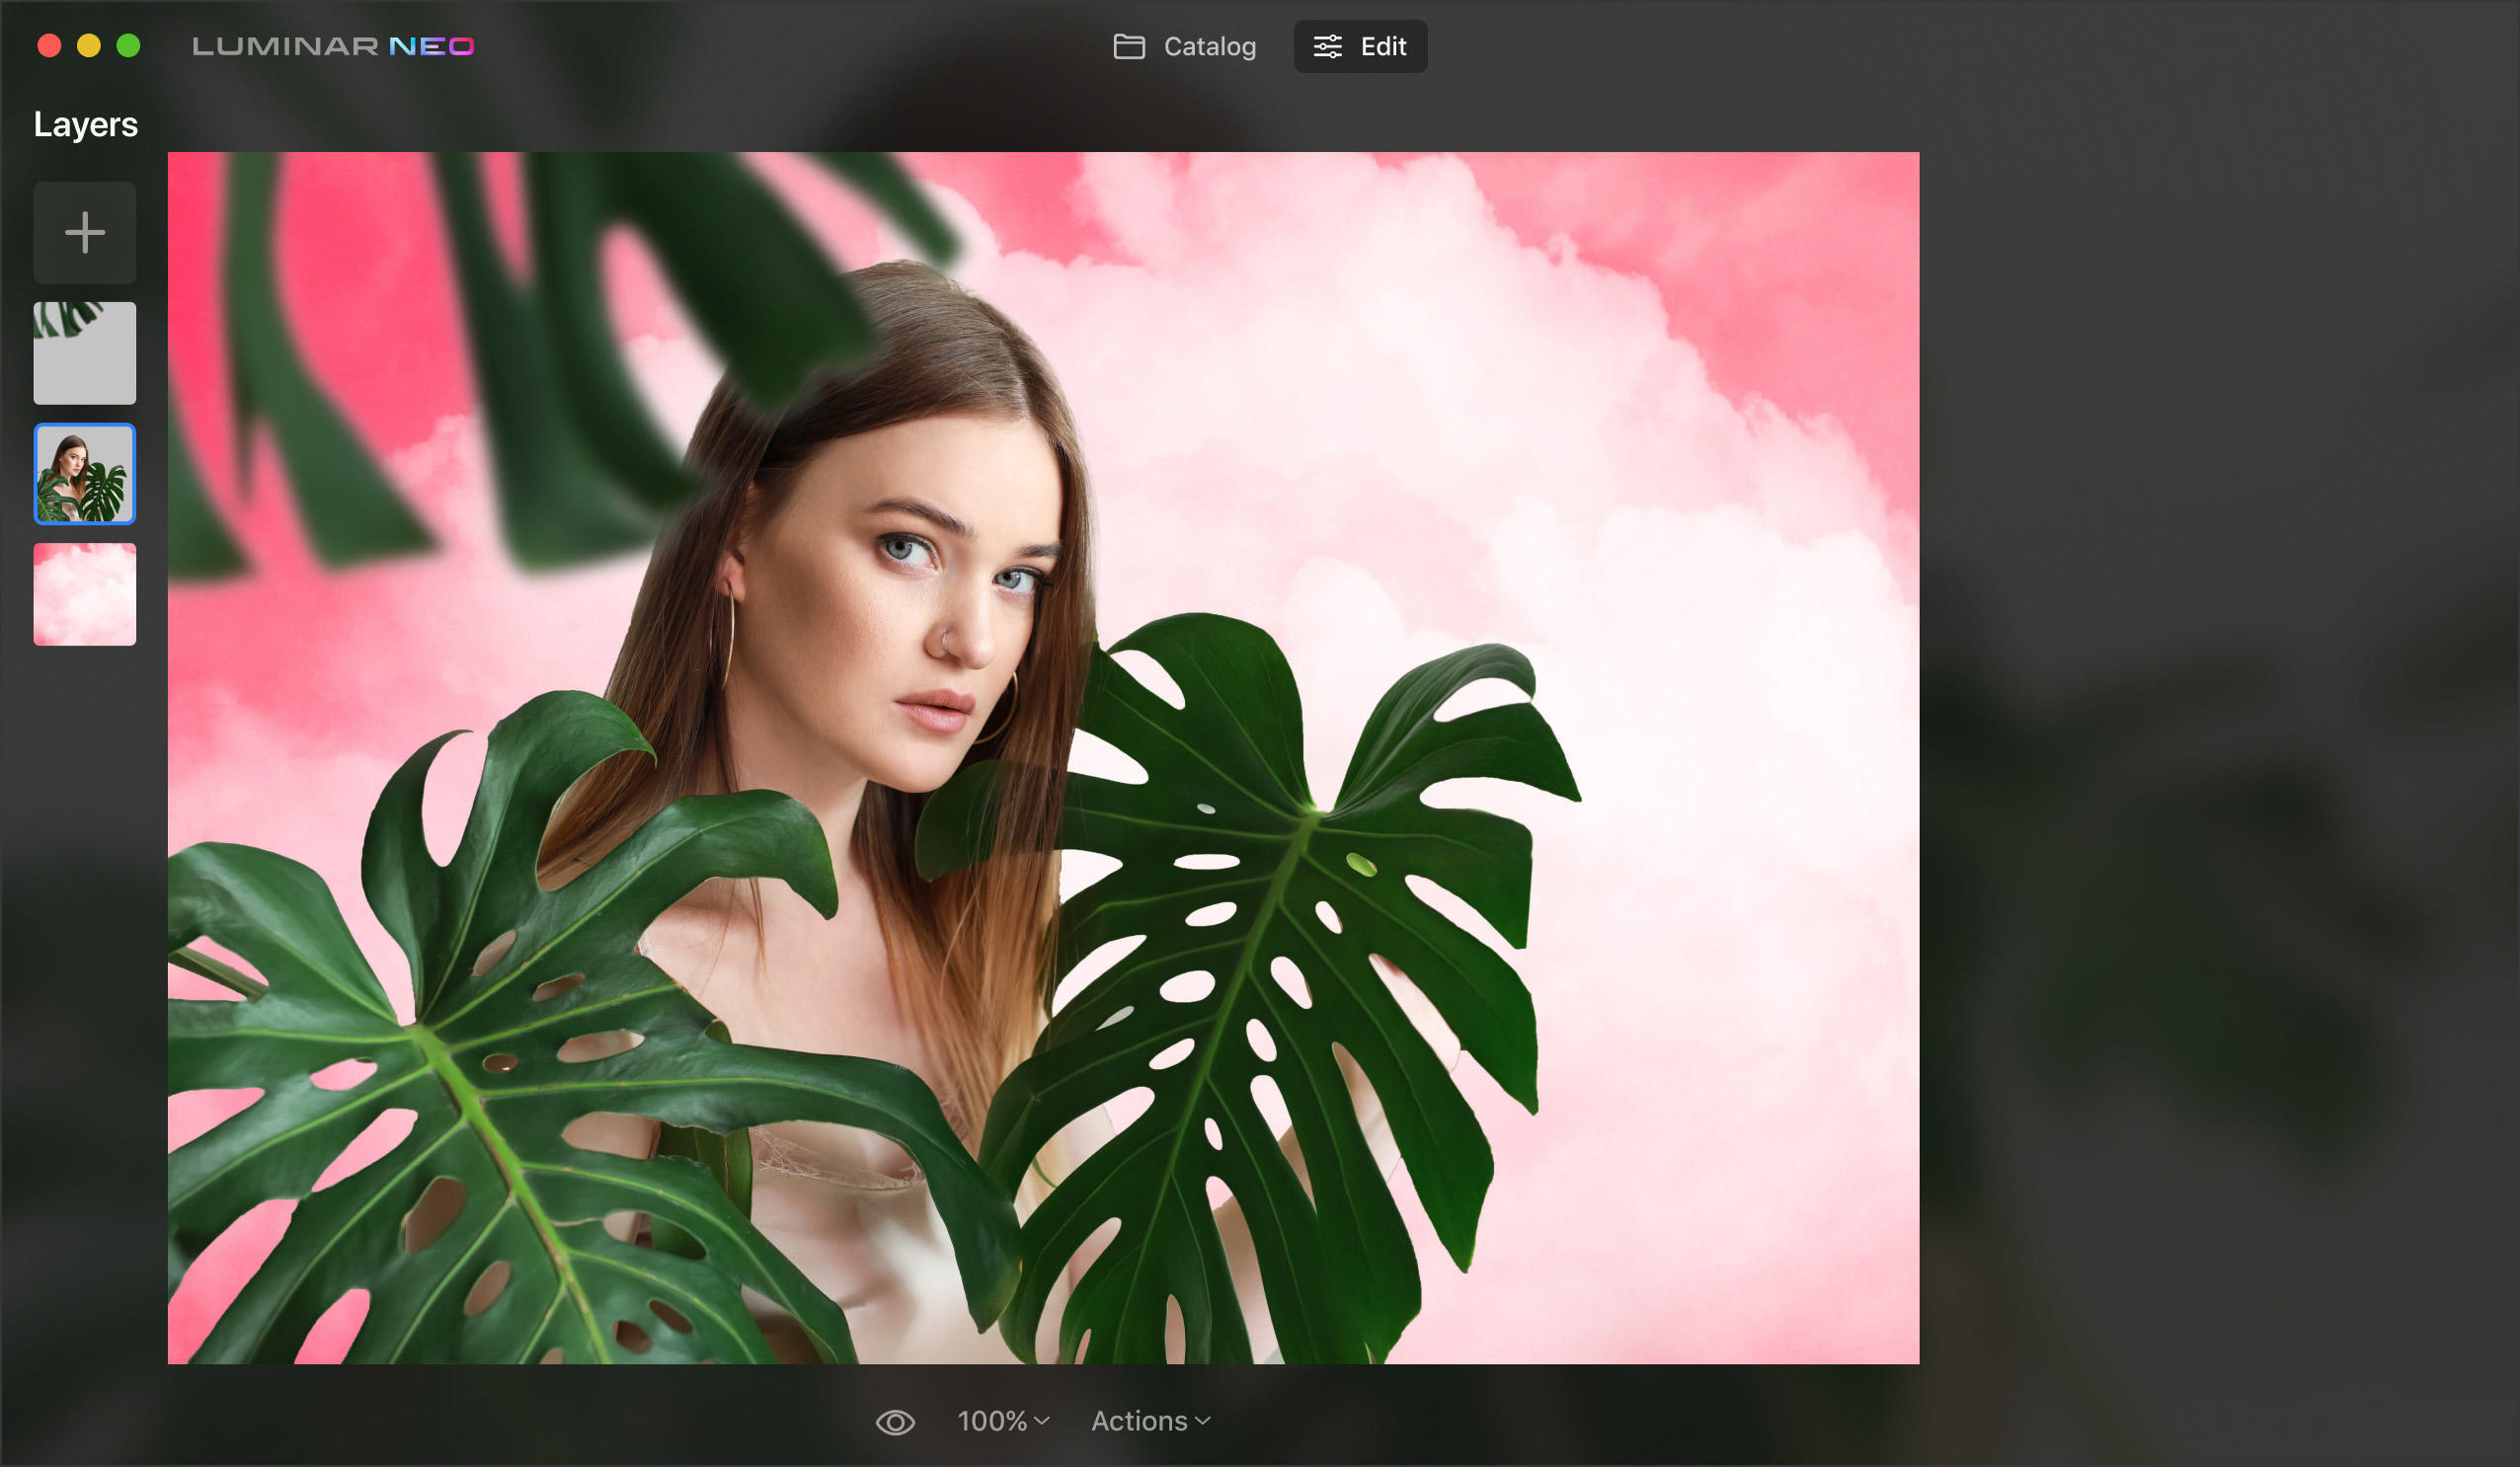Screen dimensions: 2520x1467
Task: Select the subject layer thumbnail
Action: tap(84, 473)
